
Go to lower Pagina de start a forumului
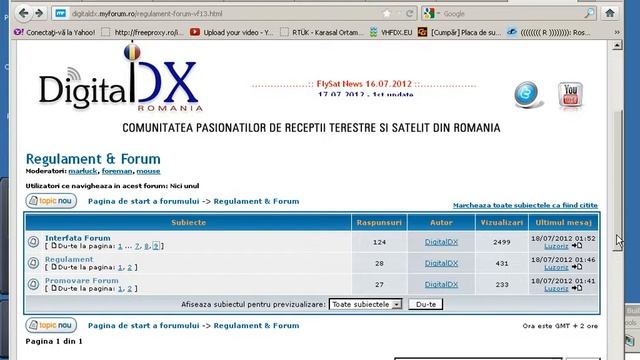pyautogui.click(x=143, y=325)
